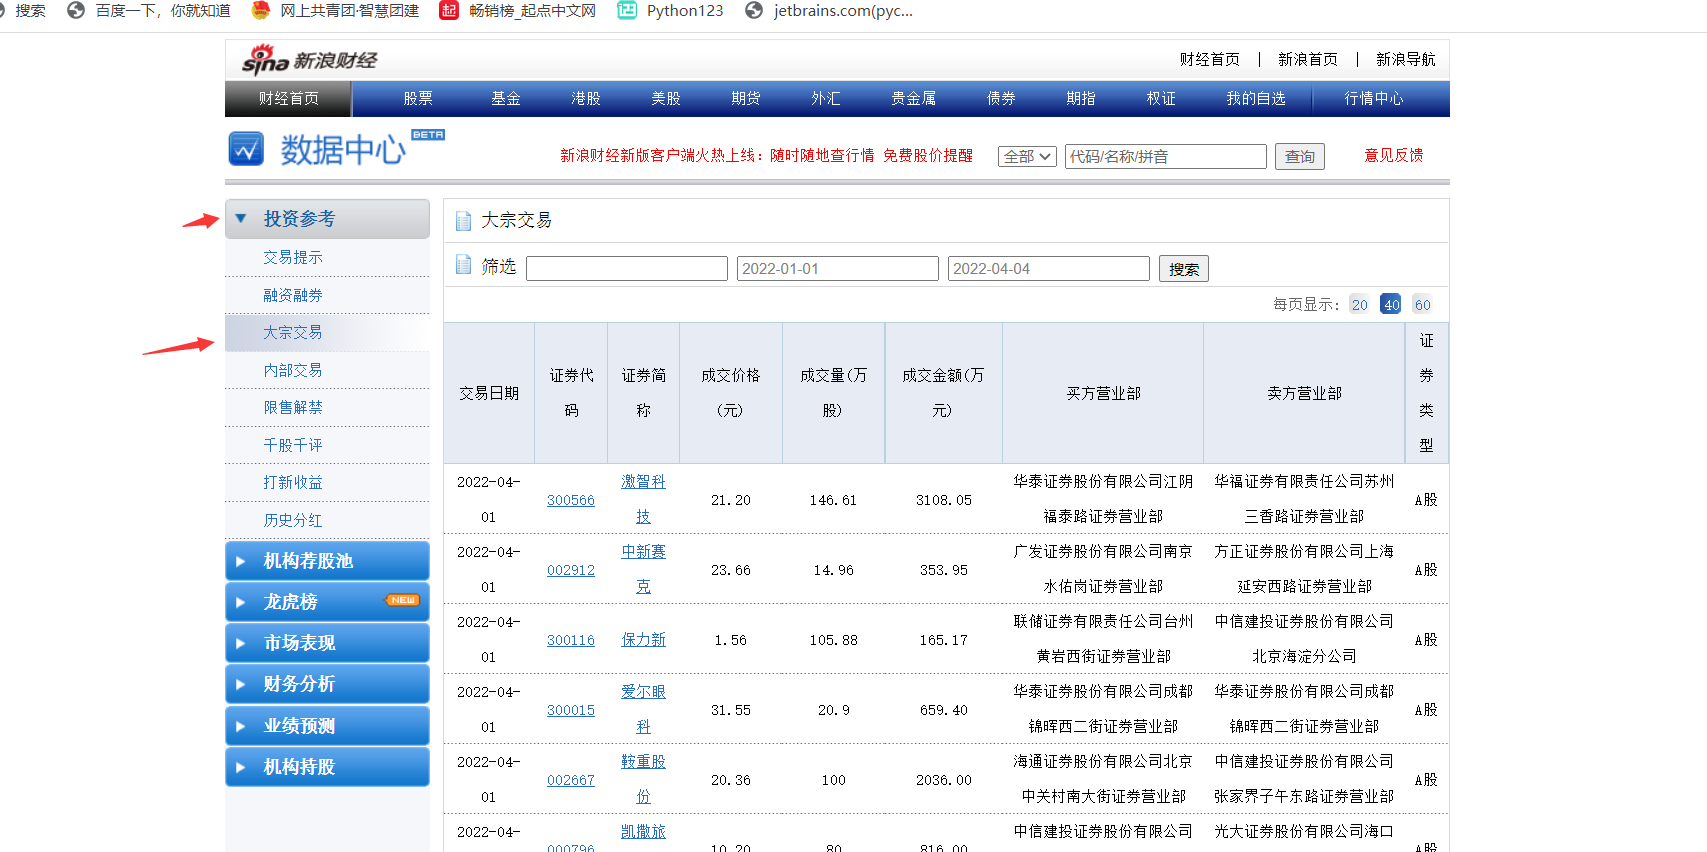Open 交易提示 in the sidebar

click(293, 258)
